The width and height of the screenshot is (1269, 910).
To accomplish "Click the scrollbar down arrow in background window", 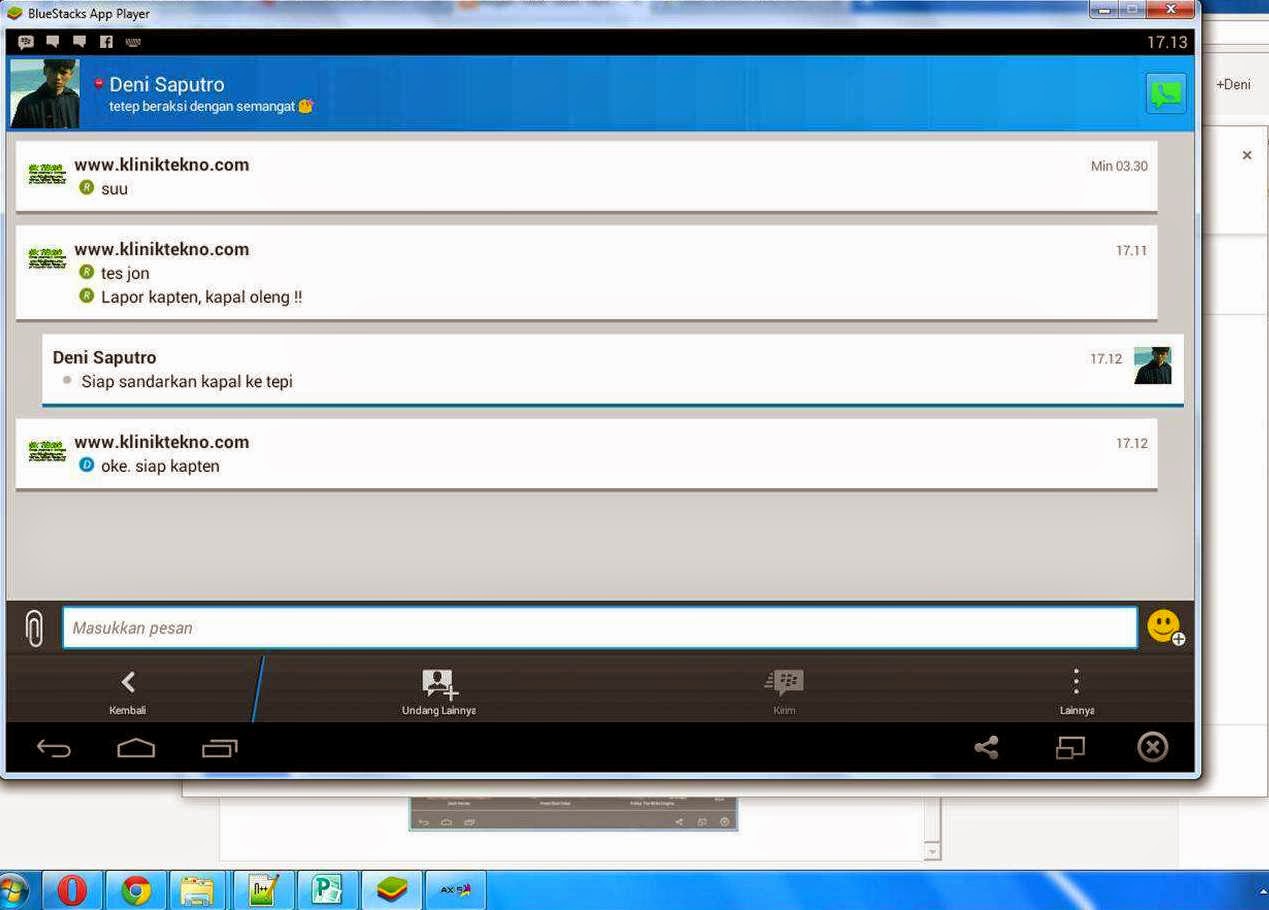I will pyautogui.click(x=932, y=851).
